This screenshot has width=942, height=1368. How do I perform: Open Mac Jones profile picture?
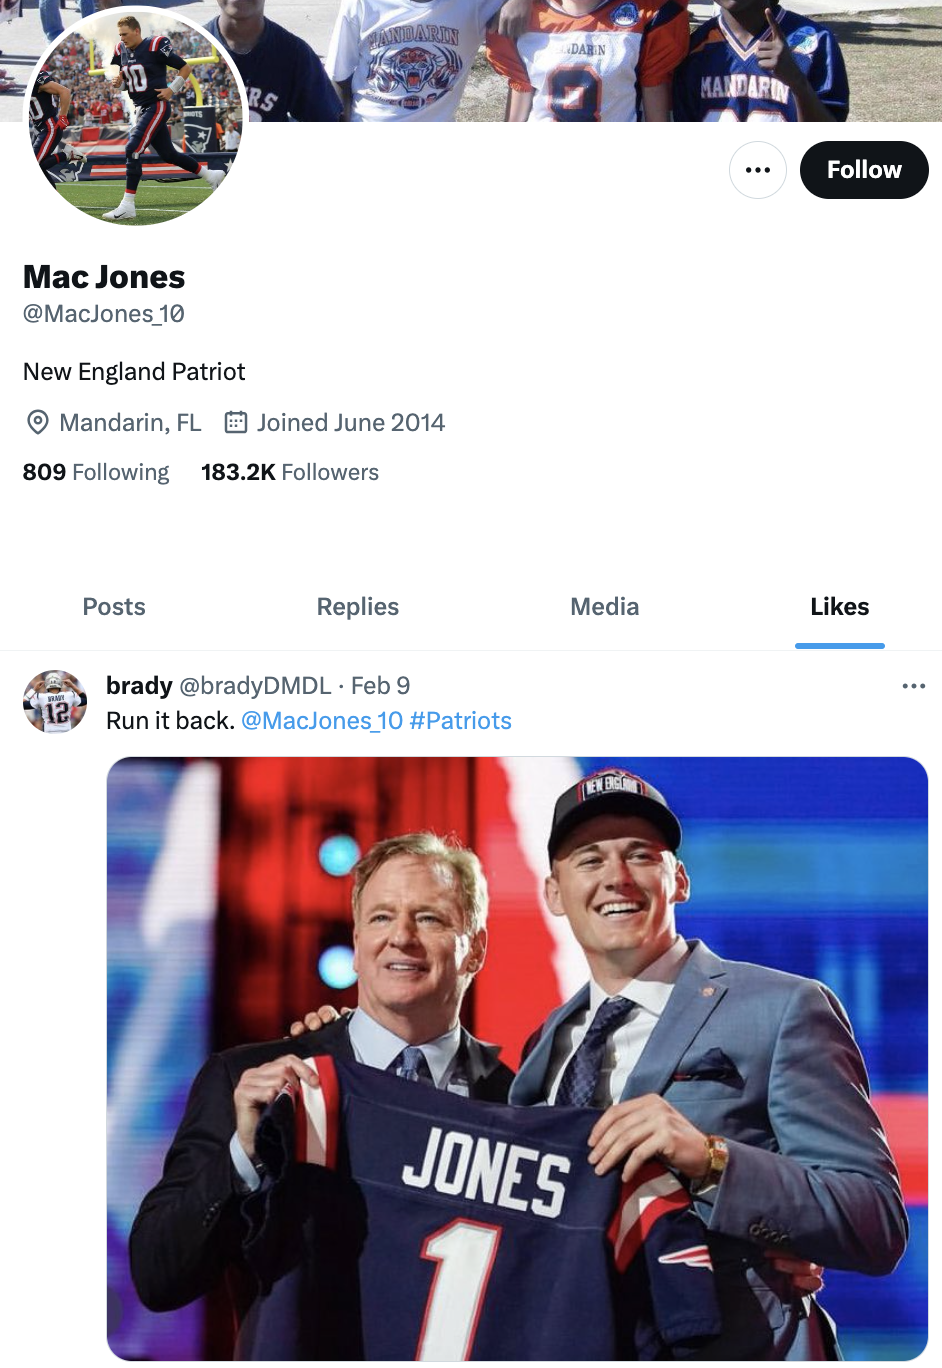pyautogui.click(x=135, y=116)
